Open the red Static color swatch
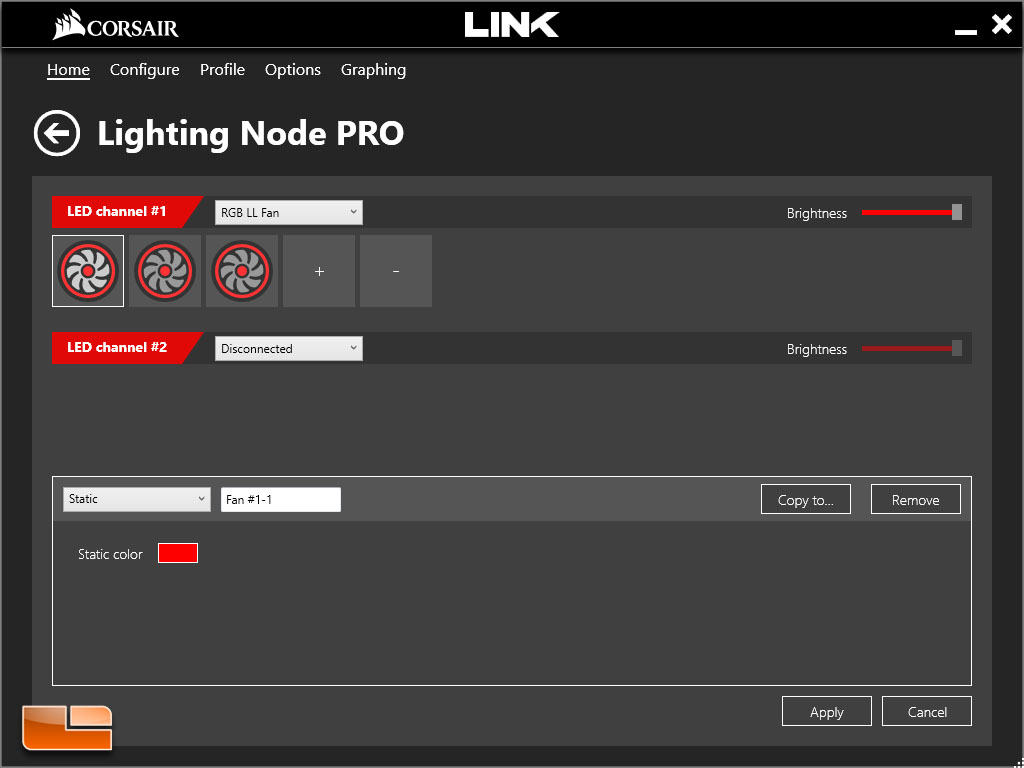This screenshot has width=1024, height=768. (x=178, y=553)
